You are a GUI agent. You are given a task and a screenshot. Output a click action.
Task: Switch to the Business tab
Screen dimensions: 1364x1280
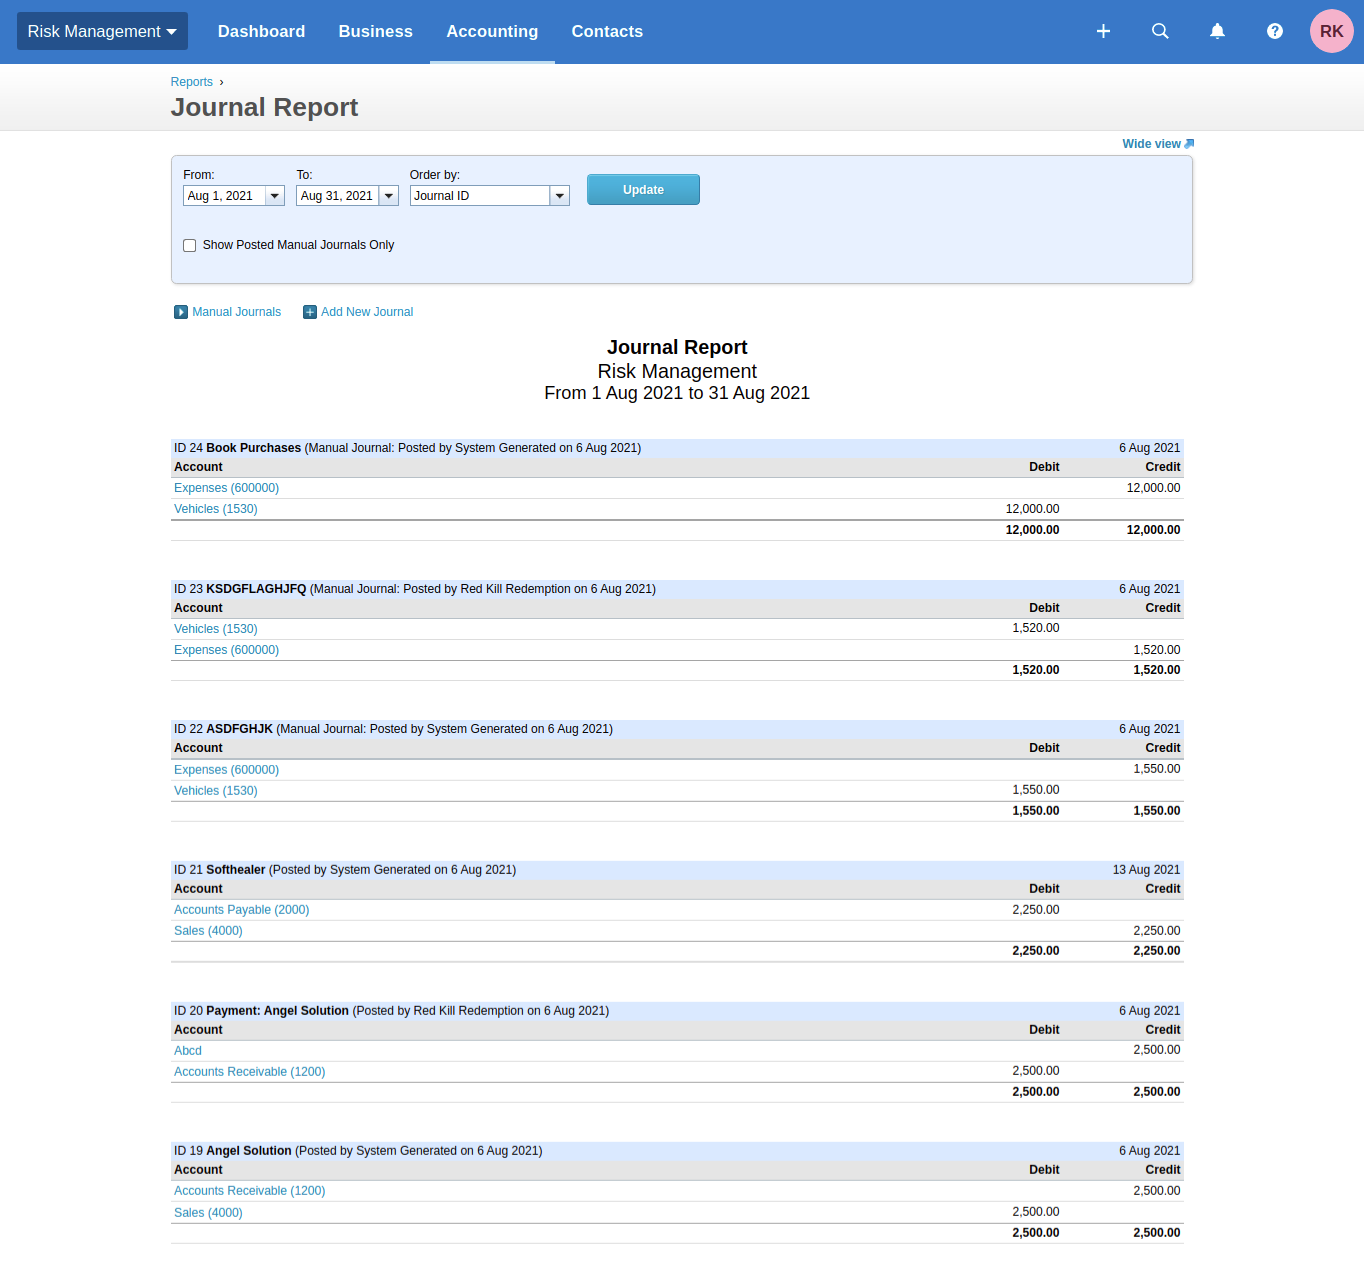375,31
